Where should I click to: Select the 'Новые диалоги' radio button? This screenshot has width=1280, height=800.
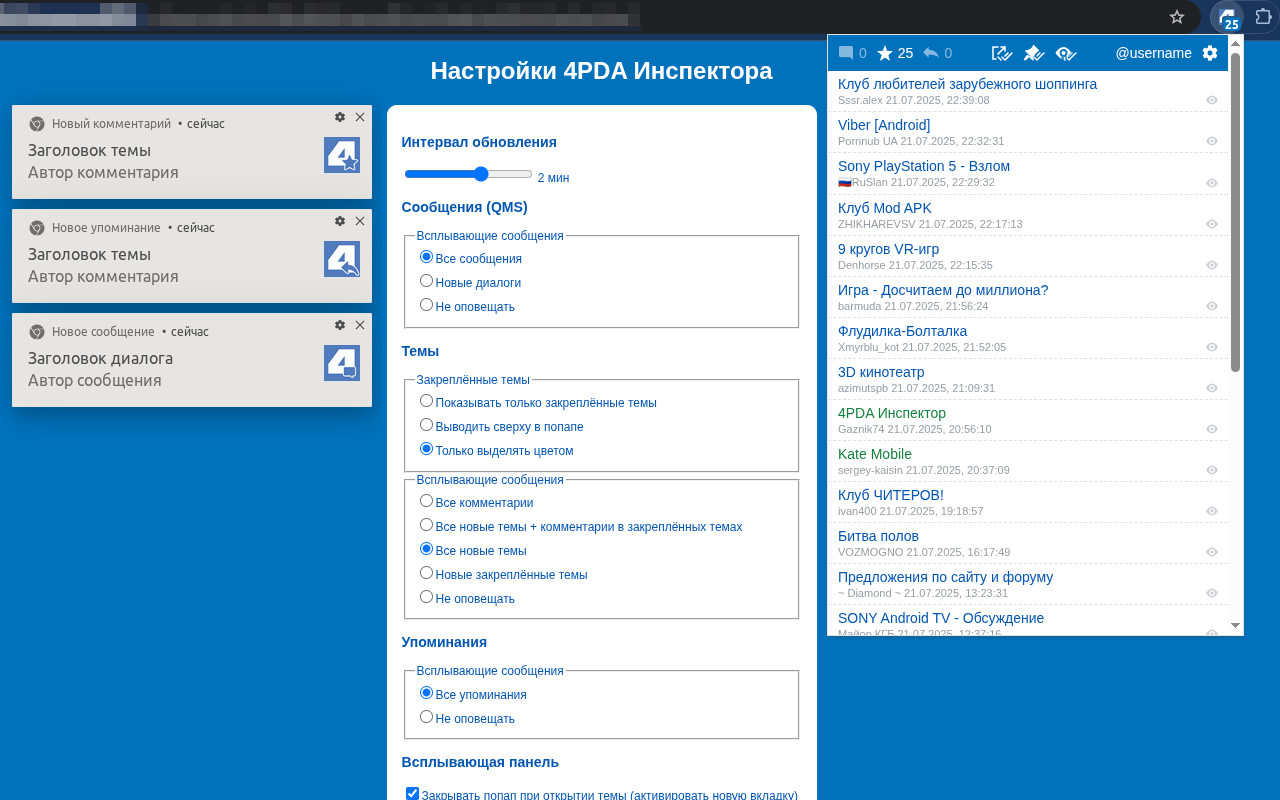pos(426,282)
